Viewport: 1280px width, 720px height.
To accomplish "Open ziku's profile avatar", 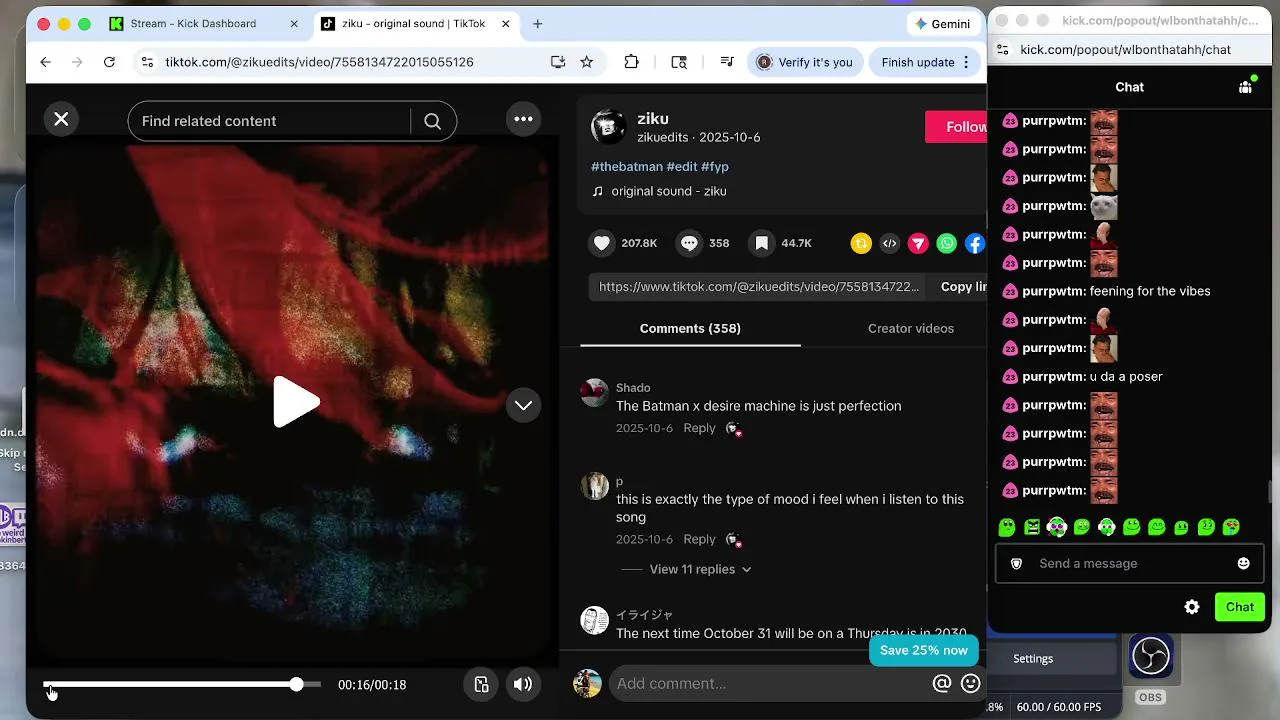I will (608, 127).
